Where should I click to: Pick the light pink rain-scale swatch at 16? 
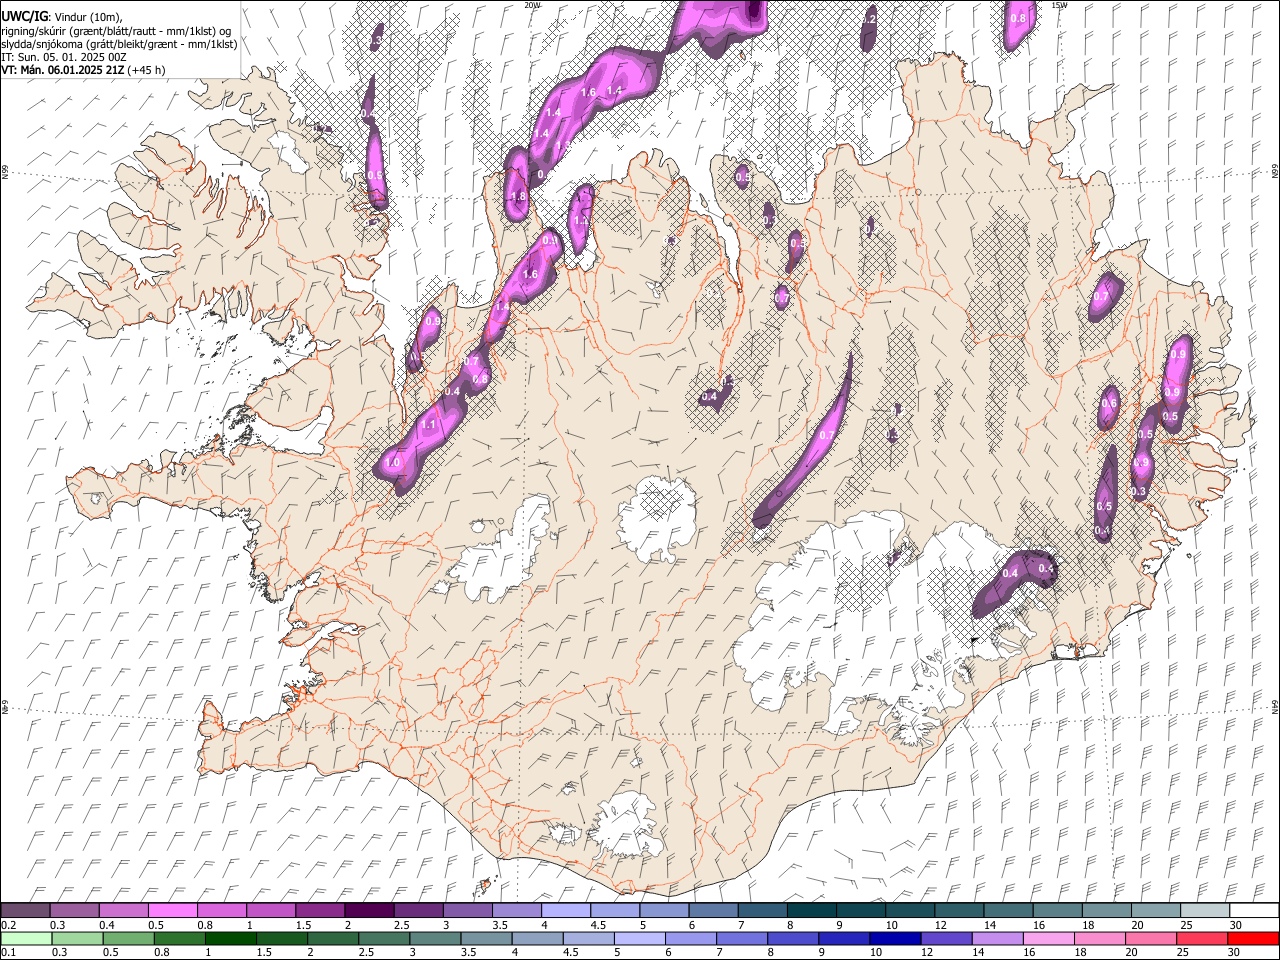(1048, 938)
